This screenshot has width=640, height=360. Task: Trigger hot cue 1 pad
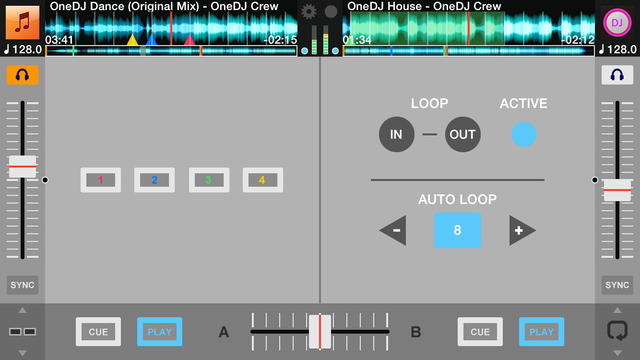coord(100,180)
